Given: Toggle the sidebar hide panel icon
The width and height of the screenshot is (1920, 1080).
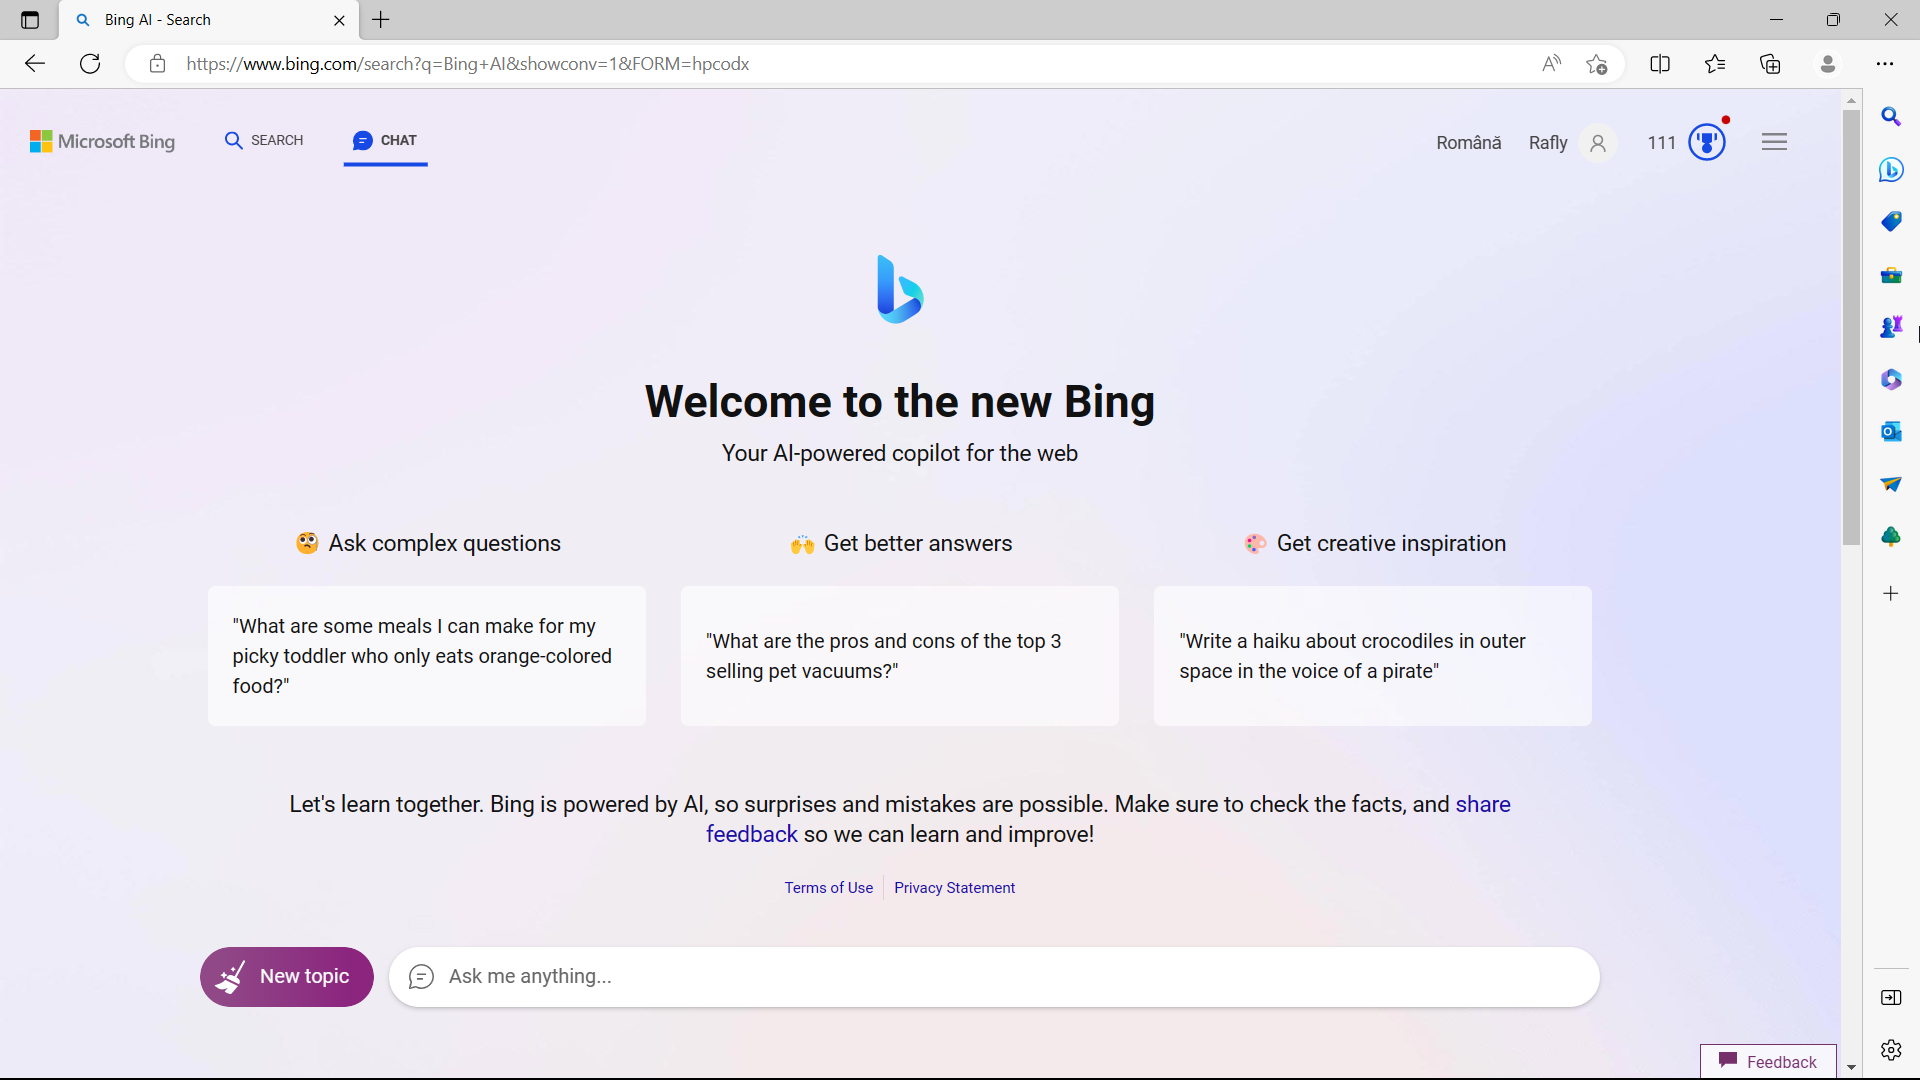Looking at the screenshot, I should pos(1890,998).
